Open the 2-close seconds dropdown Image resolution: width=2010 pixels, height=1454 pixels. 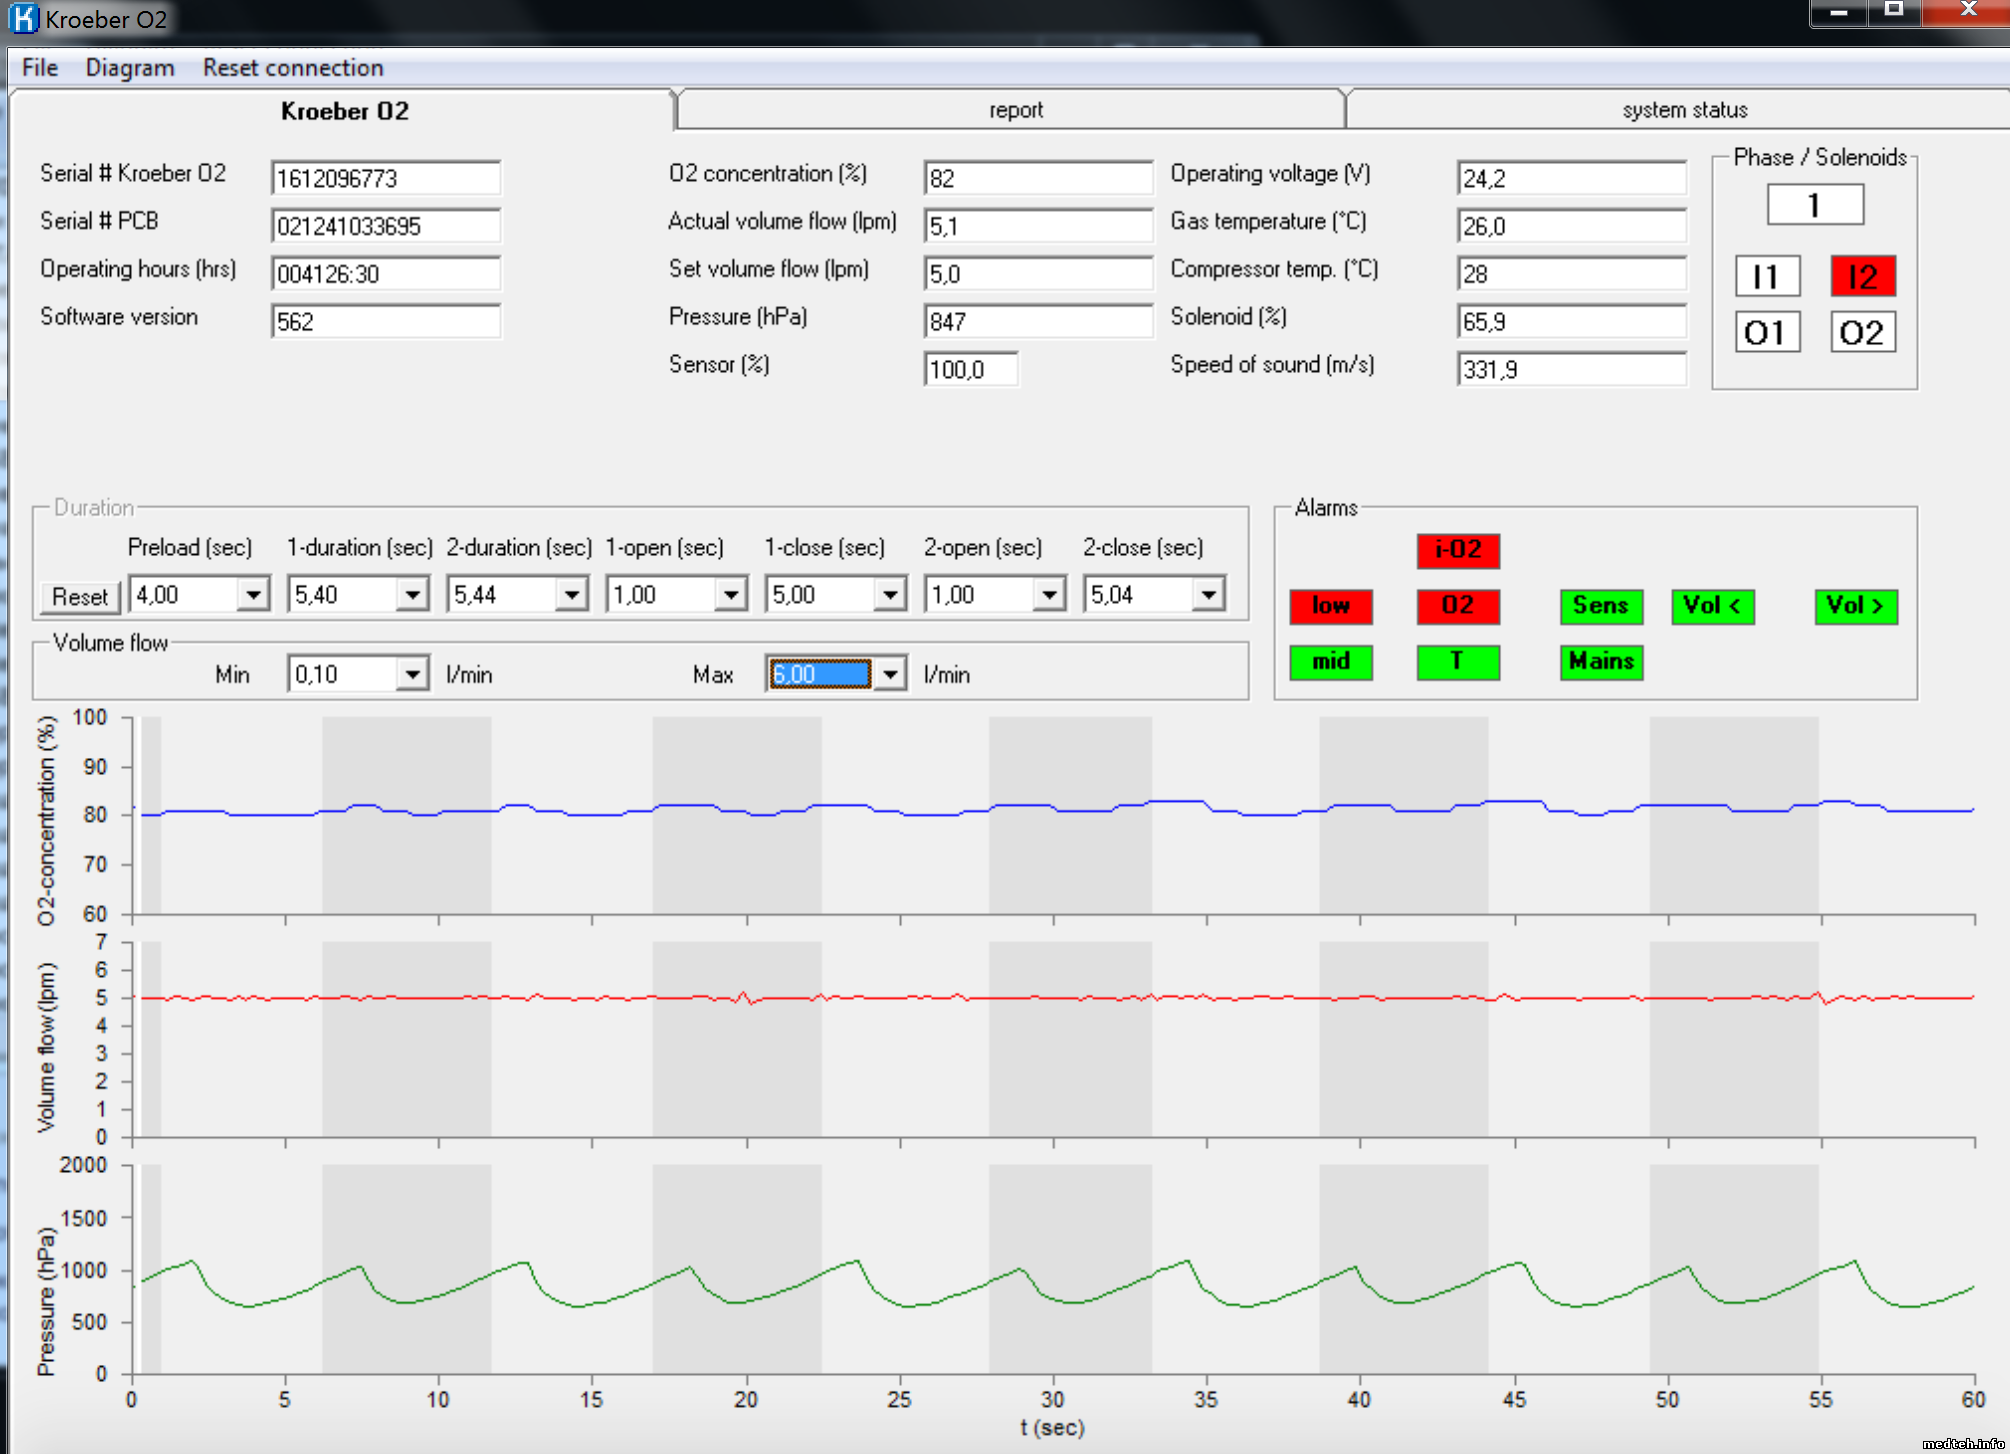[x=1209, y=595]
